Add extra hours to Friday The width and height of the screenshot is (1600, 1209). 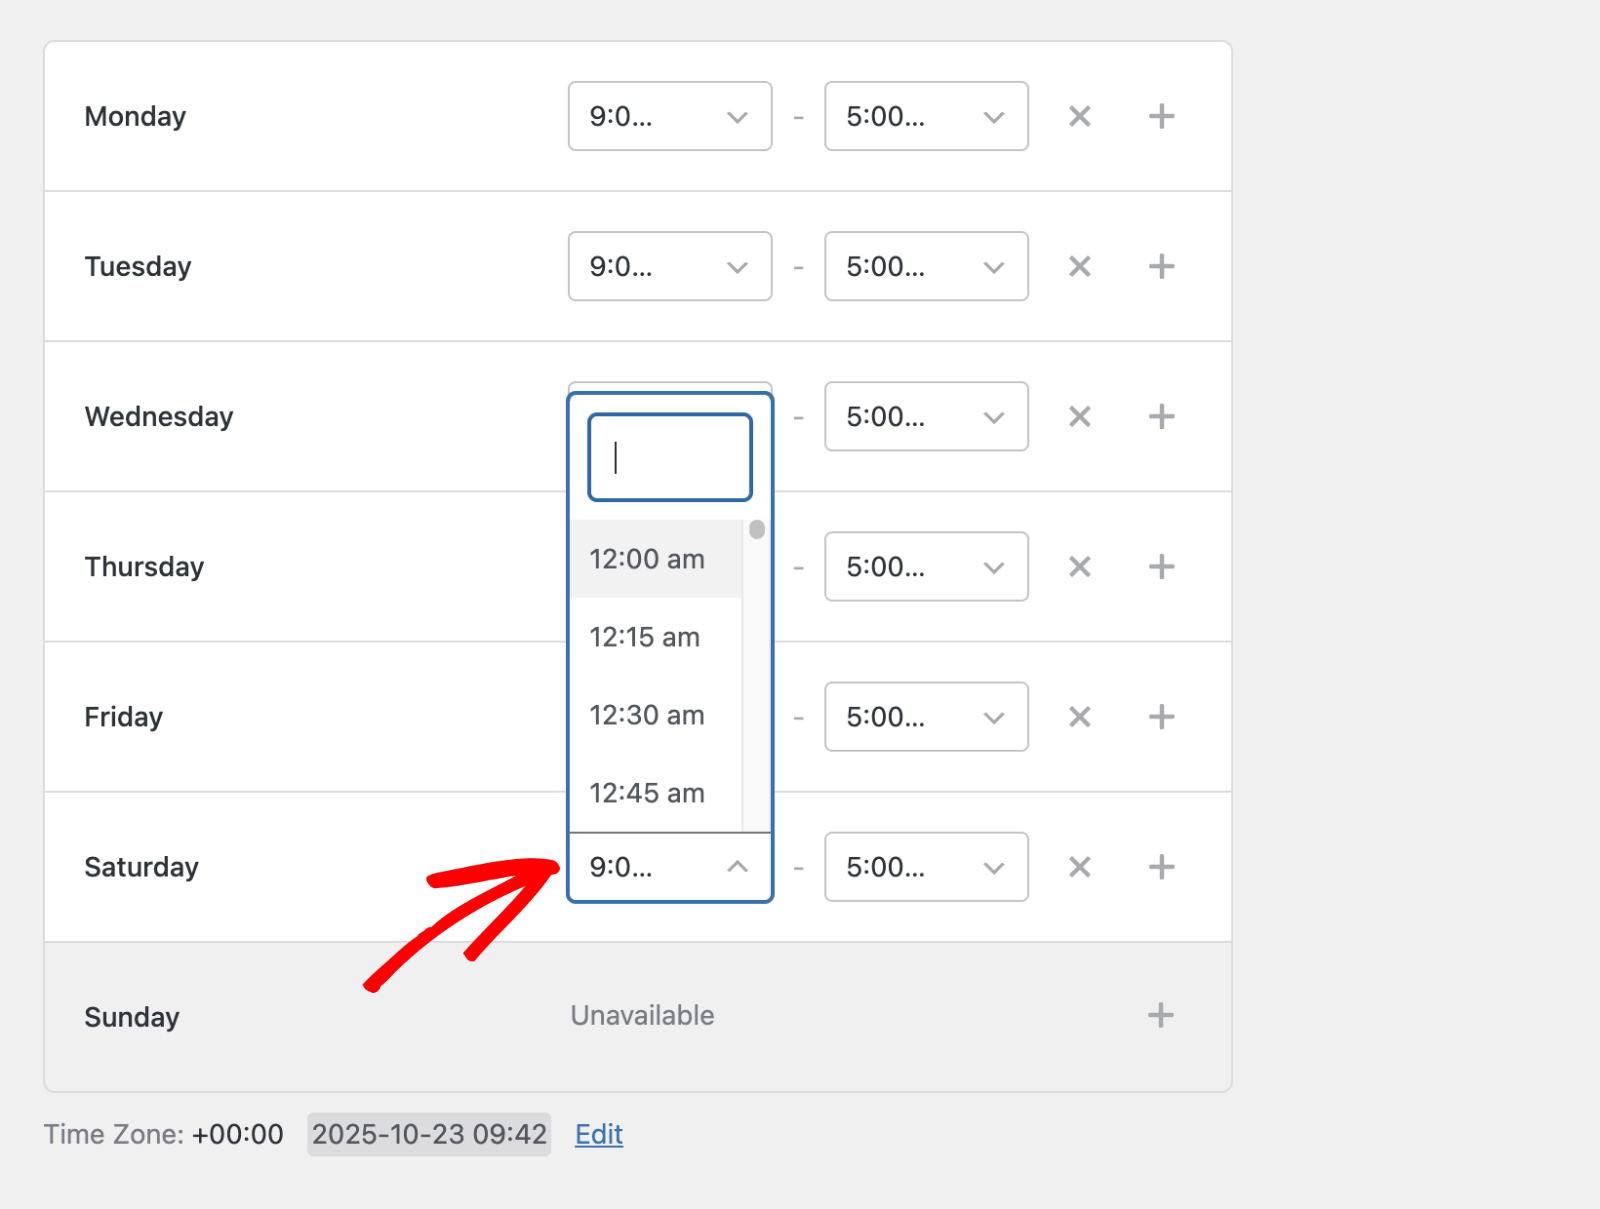tap(1161, 717)
